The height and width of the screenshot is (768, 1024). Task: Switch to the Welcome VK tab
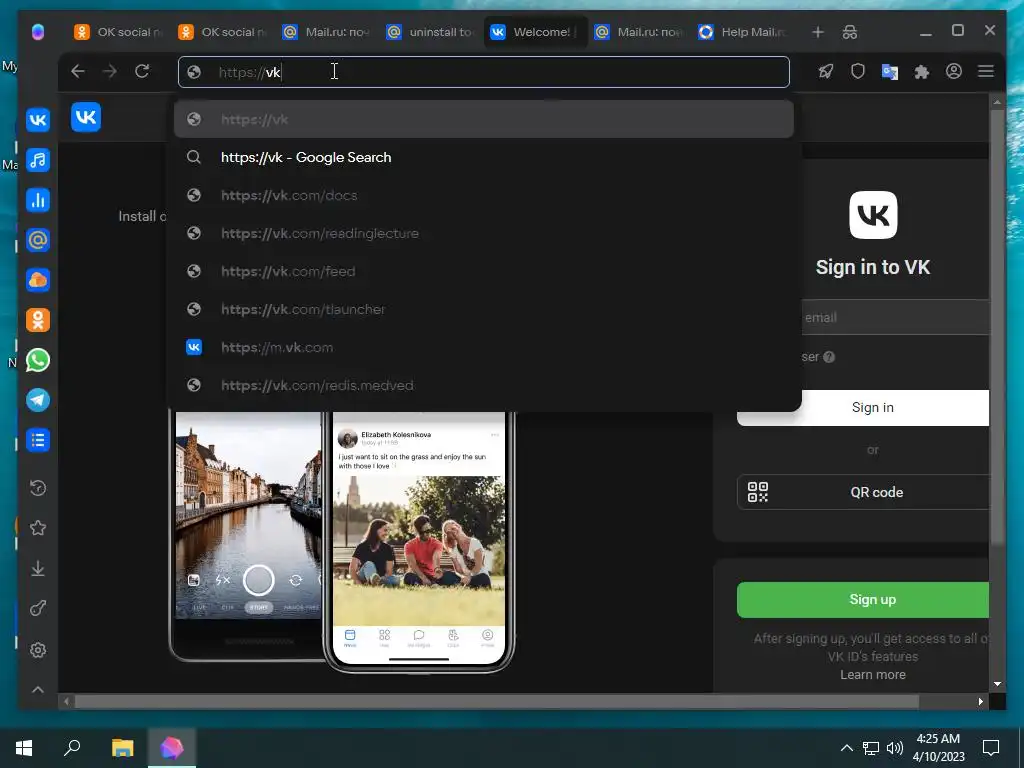tap(536, 32)
